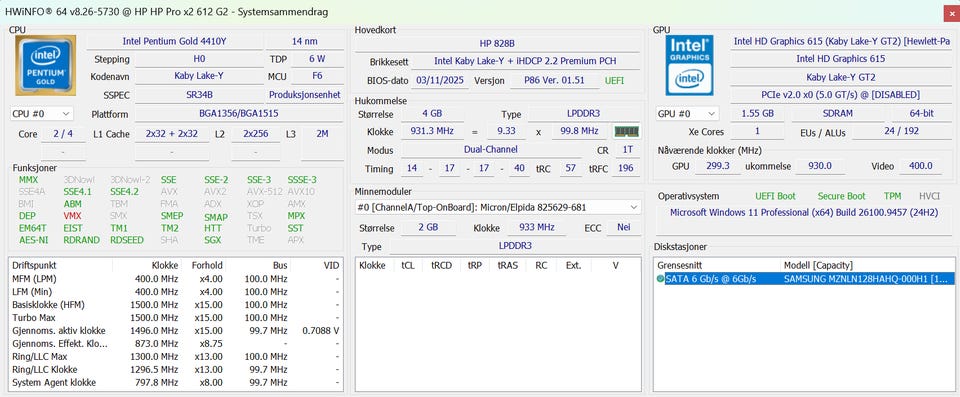Click the TDP 6 W value

317,59
